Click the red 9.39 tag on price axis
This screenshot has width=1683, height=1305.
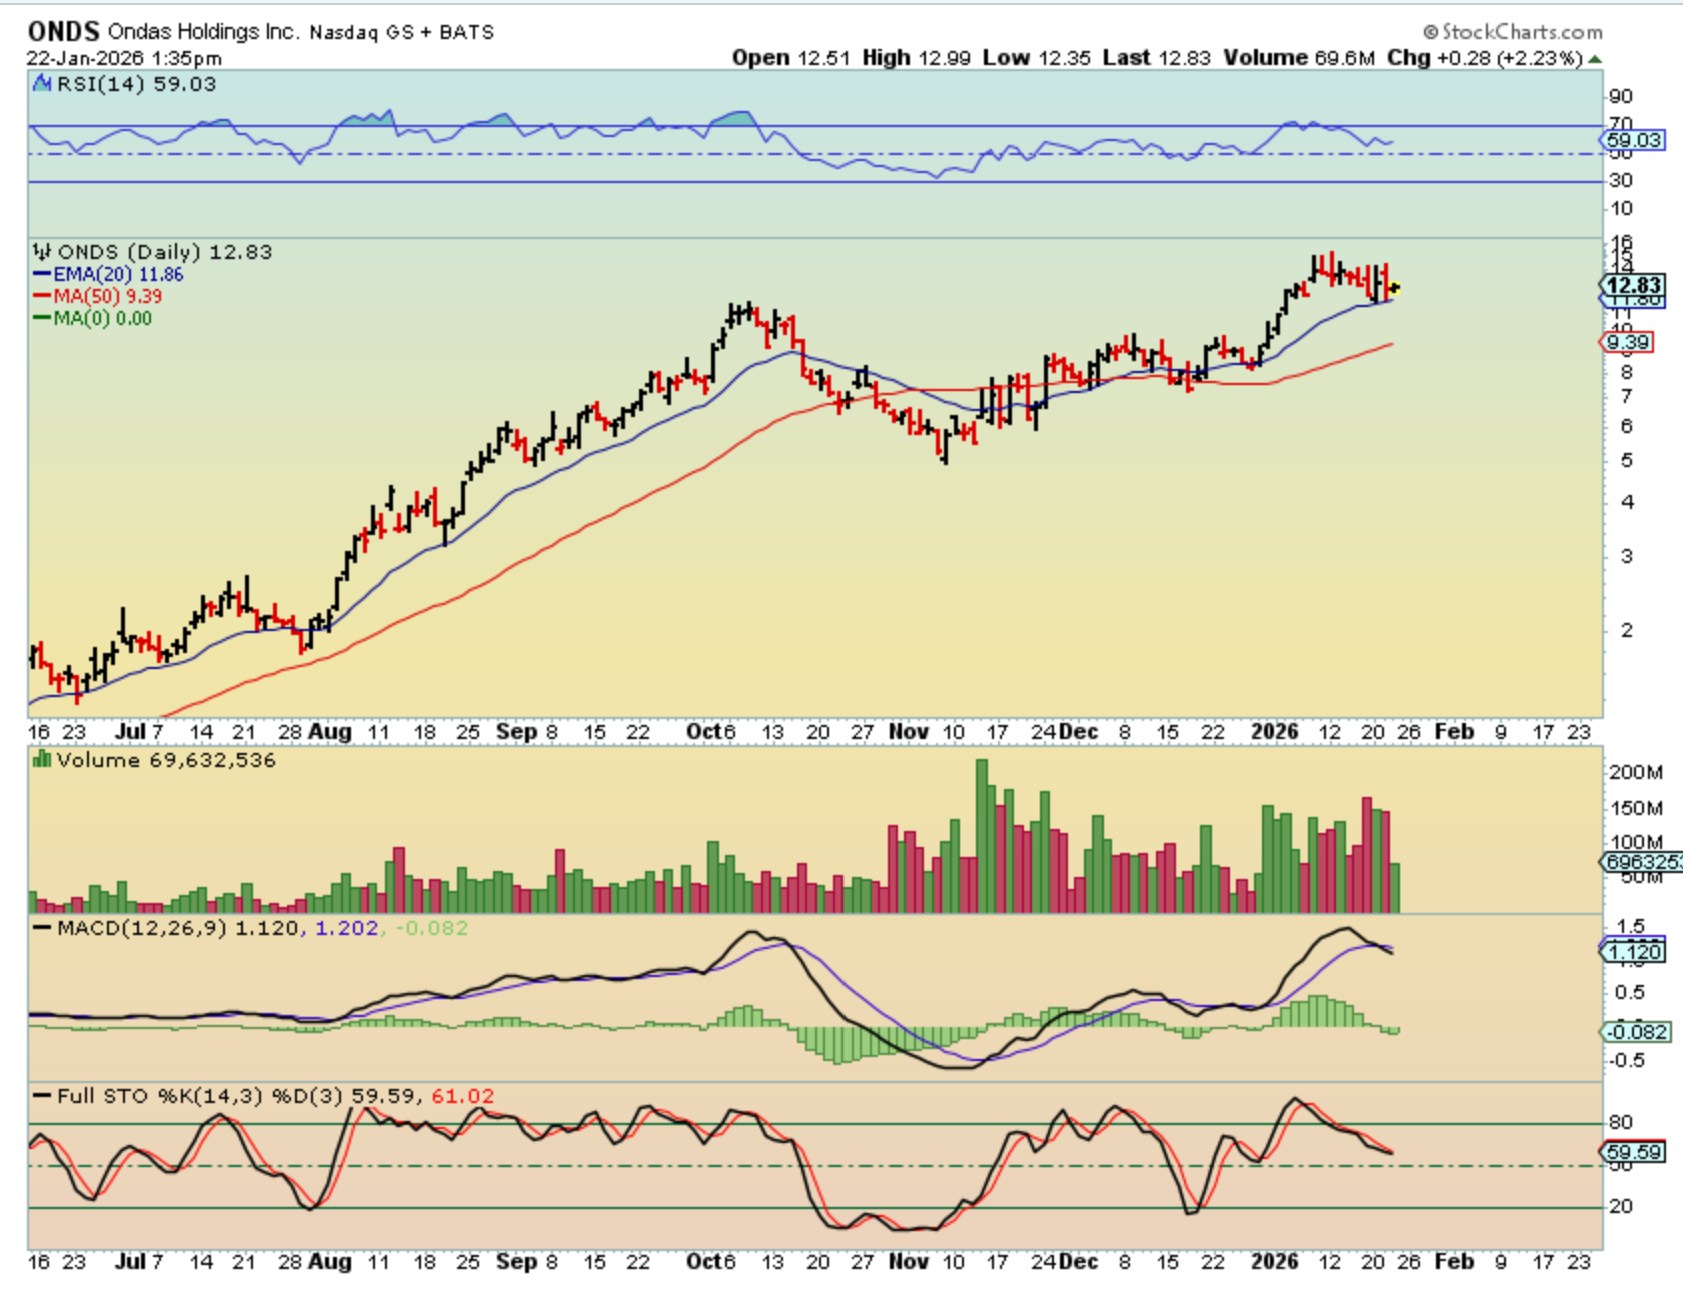coord(1627,343)
